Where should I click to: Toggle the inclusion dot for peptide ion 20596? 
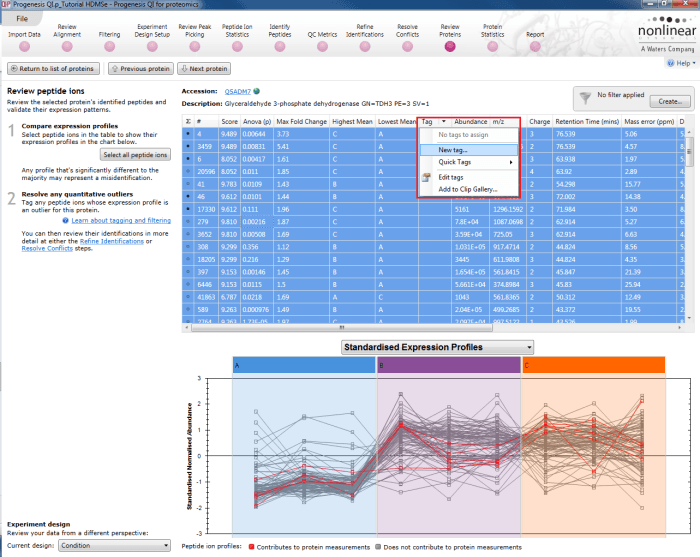[x=188, y=171]
